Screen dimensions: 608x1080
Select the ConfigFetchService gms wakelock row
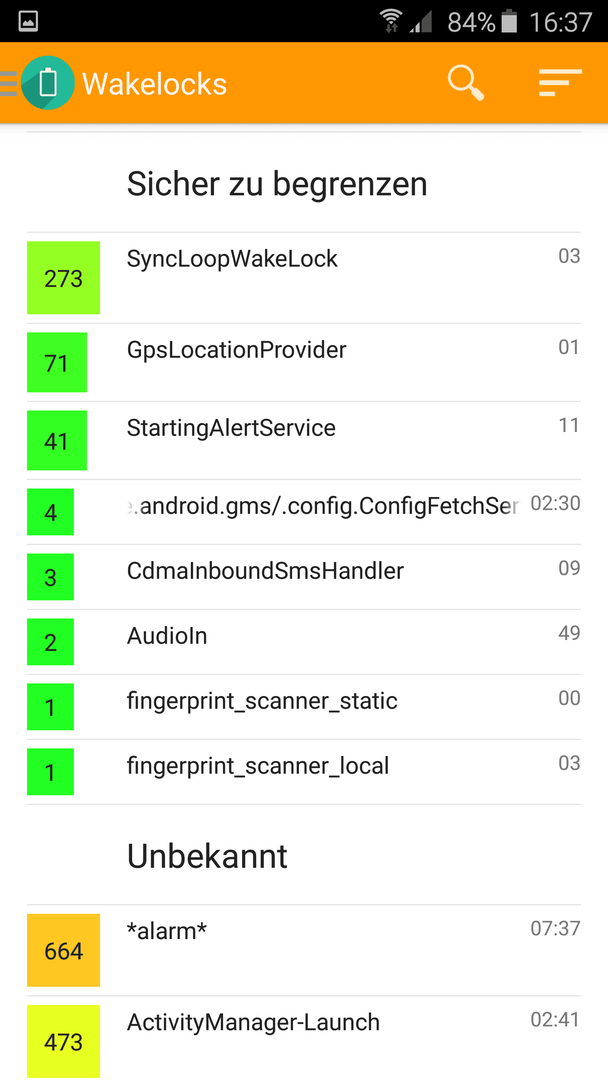(x=304, y=512)
